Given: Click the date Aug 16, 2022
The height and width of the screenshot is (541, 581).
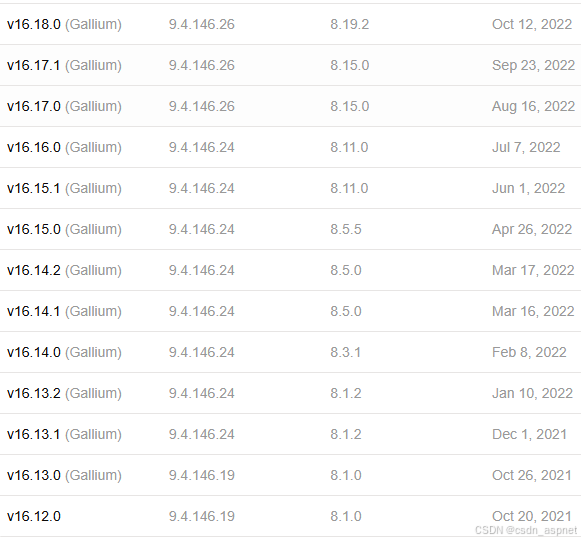Looking at the screenshot, I should point(533,107).
